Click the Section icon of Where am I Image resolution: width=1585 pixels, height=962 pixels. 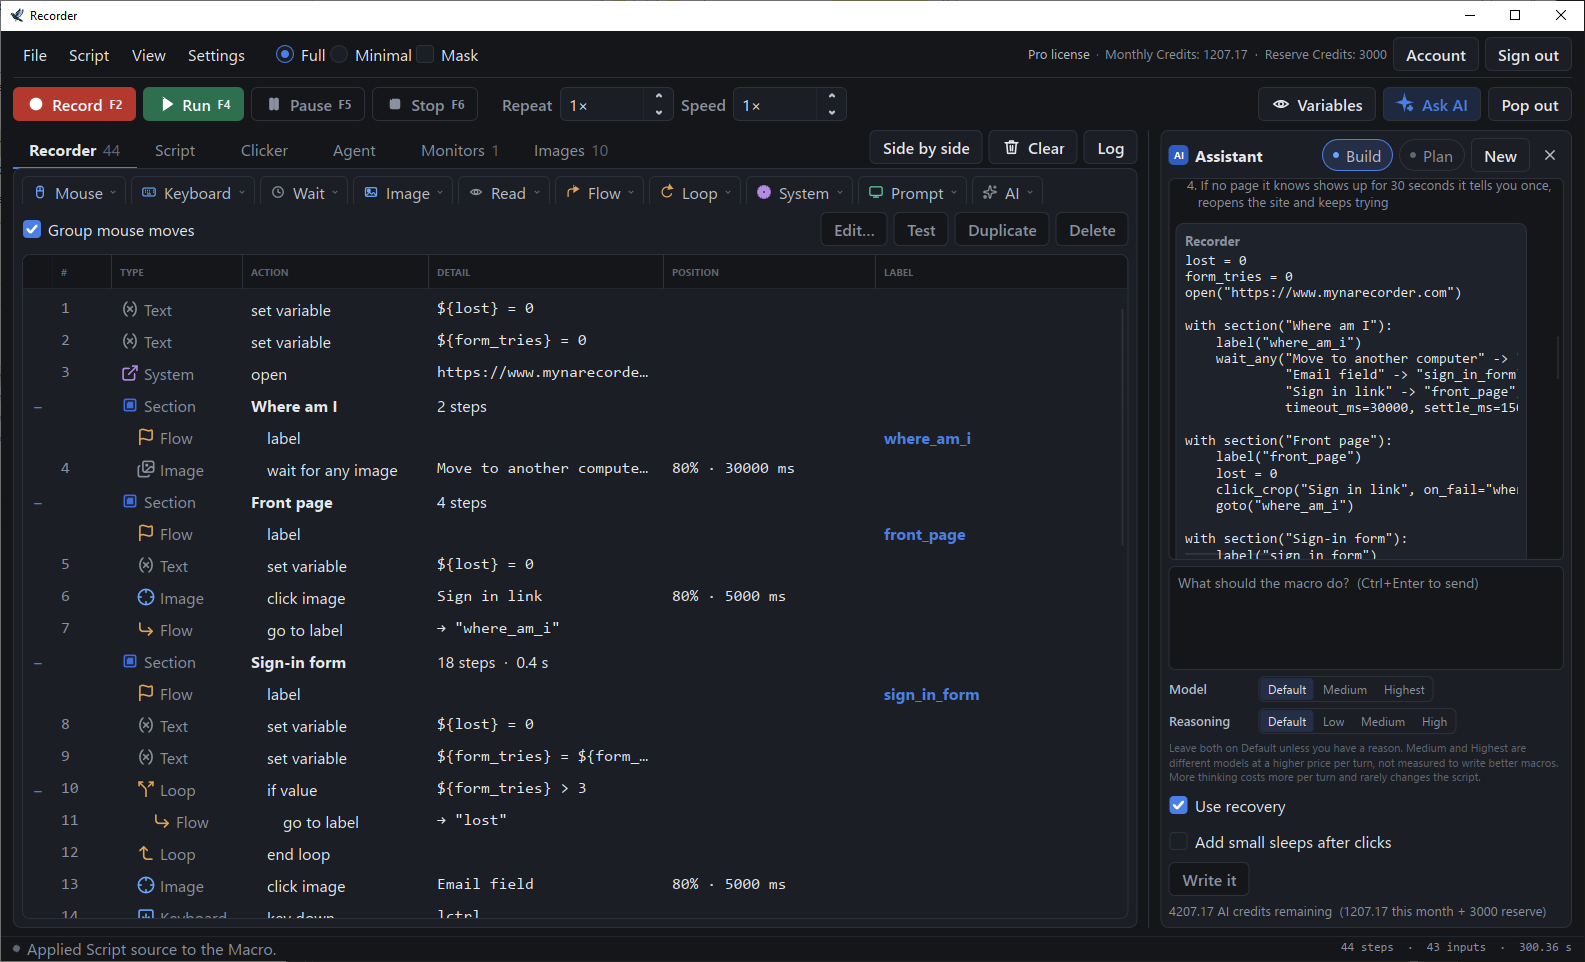(x=130, y=405)
